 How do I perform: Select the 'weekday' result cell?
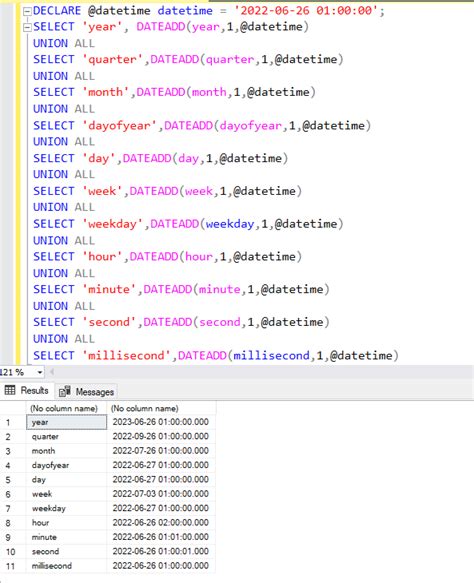coord(67,508)
